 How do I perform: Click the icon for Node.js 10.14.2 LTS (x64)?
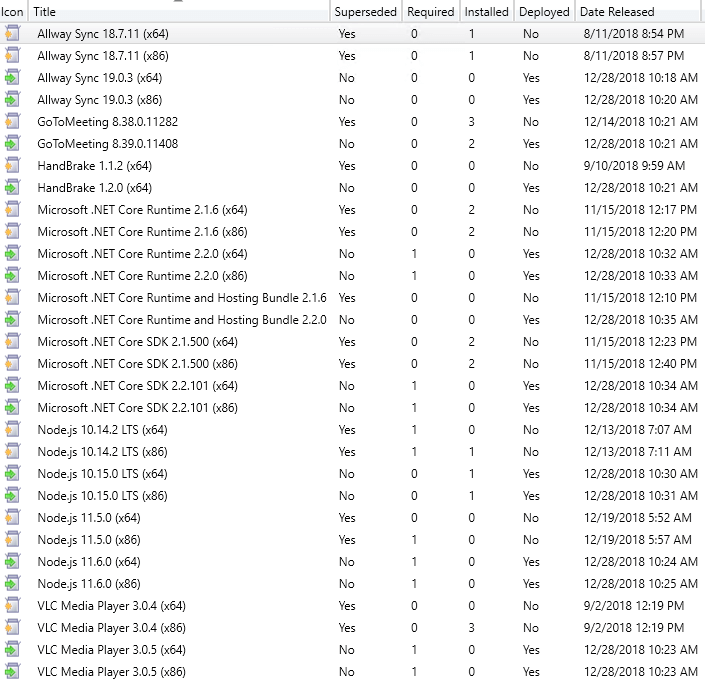pyautogui.click(x=13, y=430)
